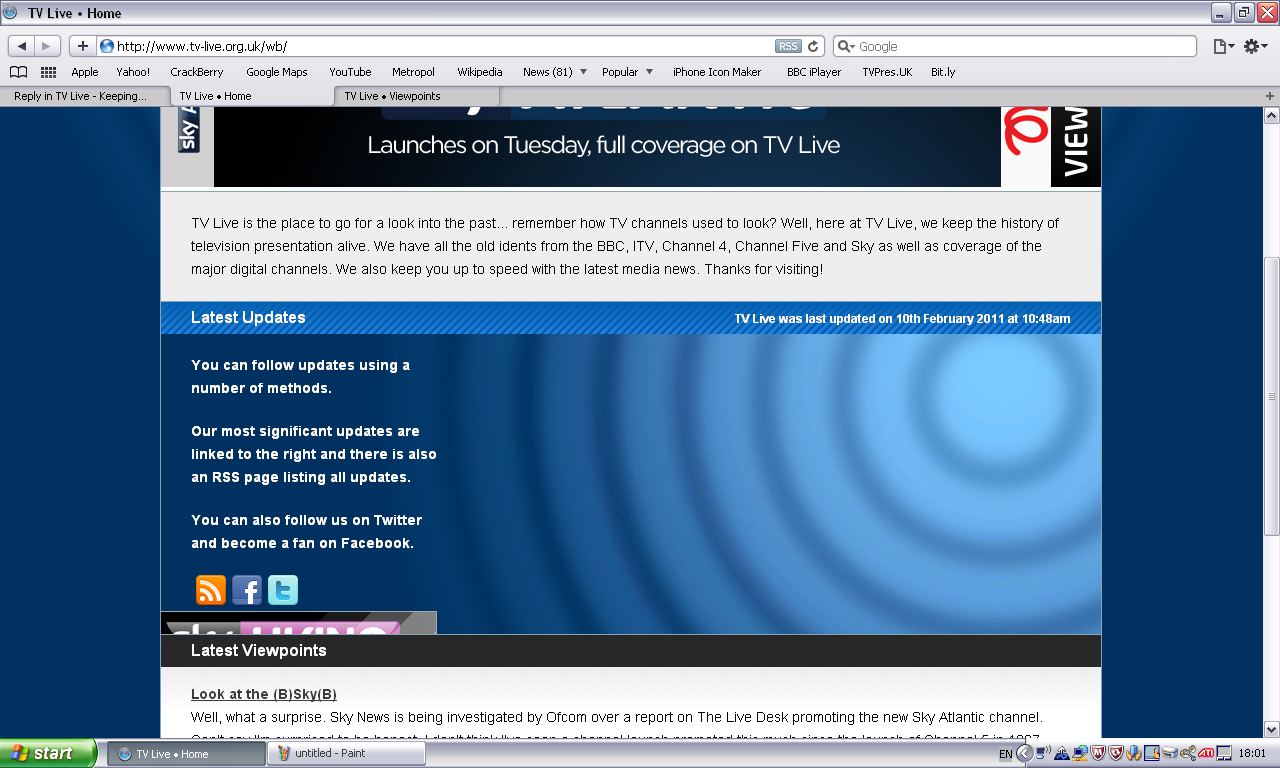Expand the Popular bookmarks folder

point(627,72)
